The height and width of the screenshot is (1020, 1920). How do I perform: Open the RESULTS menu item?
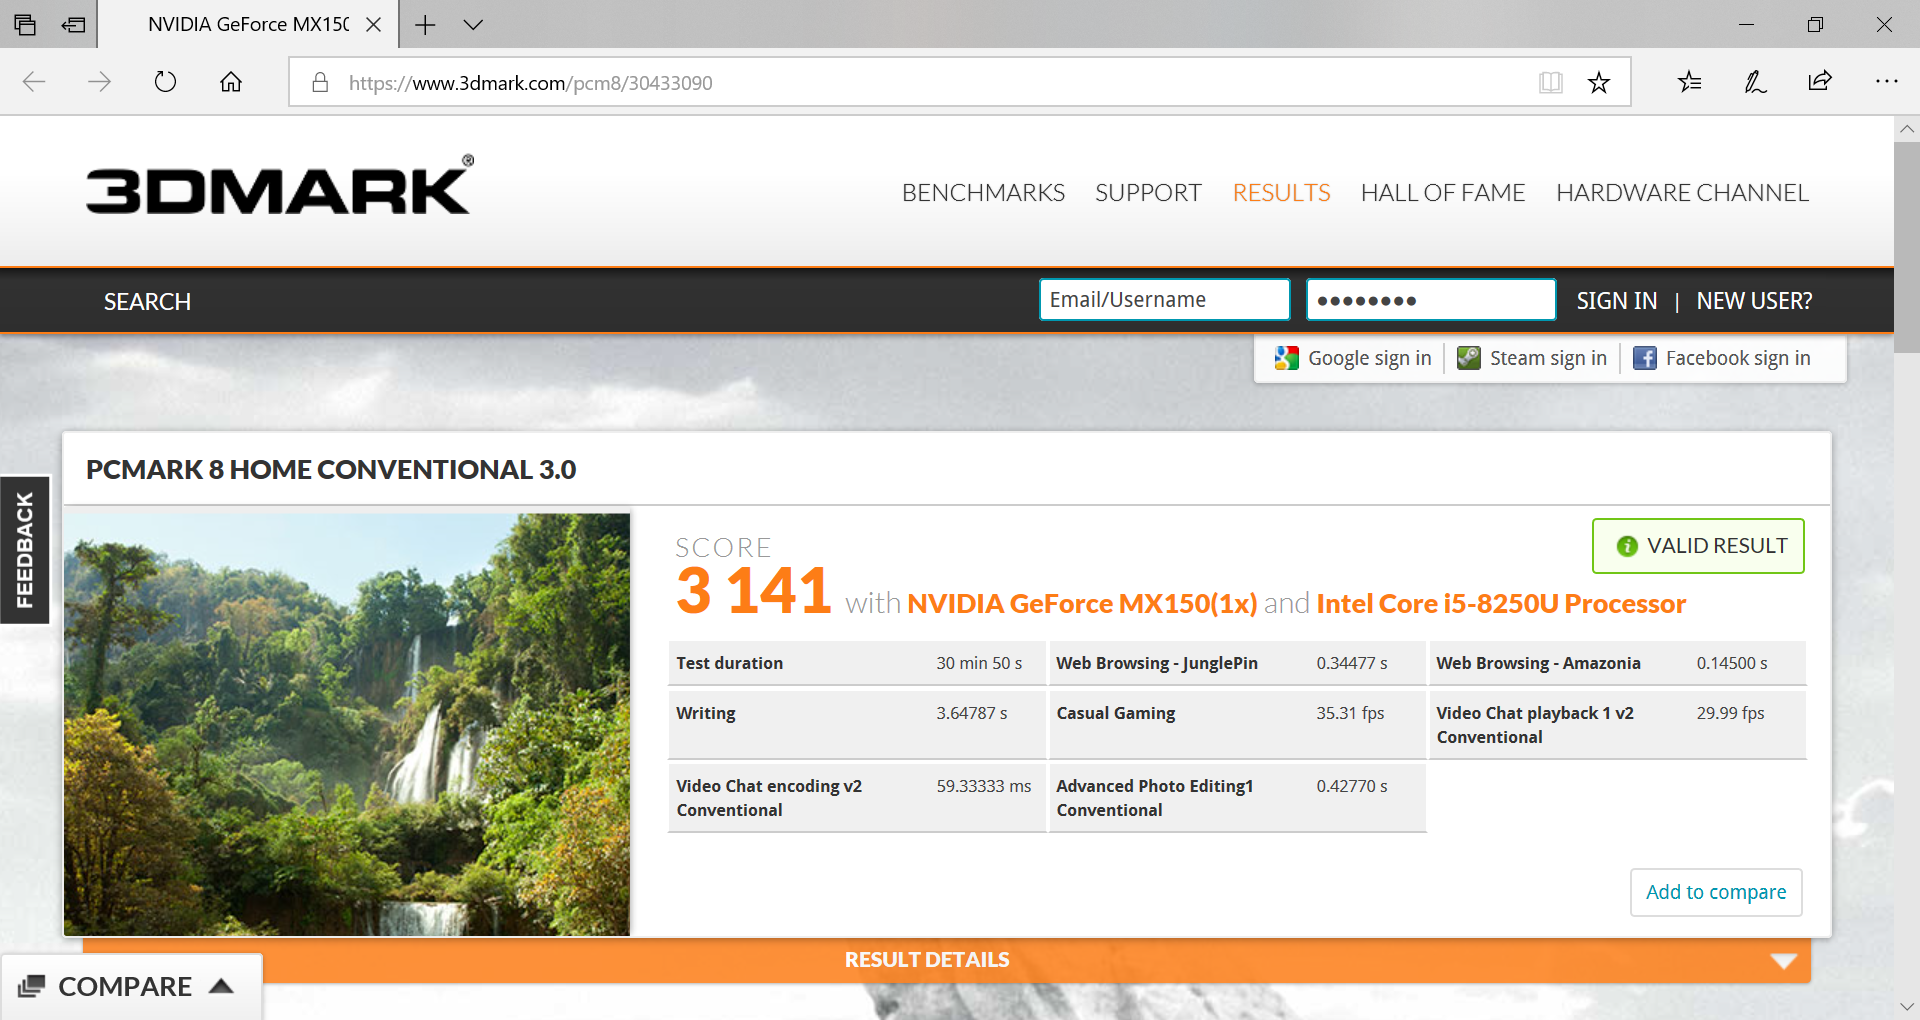pos(1281,193)
